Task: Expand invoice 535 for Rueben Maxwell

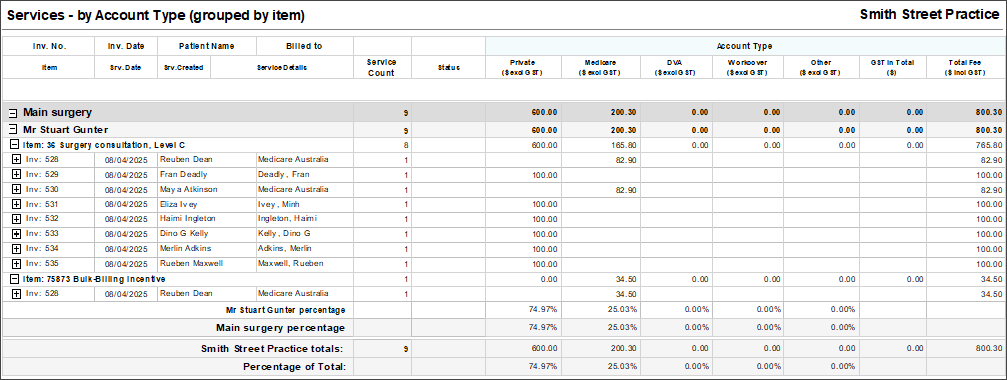Action: 17,263
